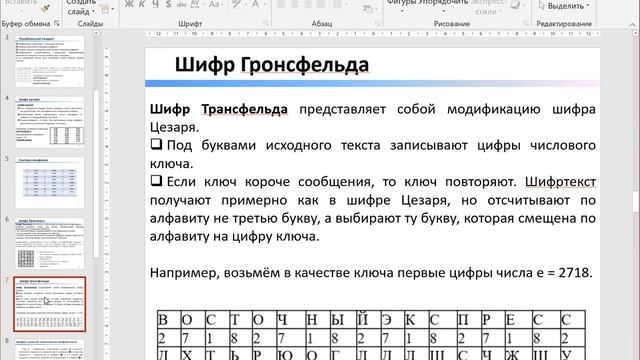Select slide 8 thumbnail
The image size is (640, 360).
(49, 349)
